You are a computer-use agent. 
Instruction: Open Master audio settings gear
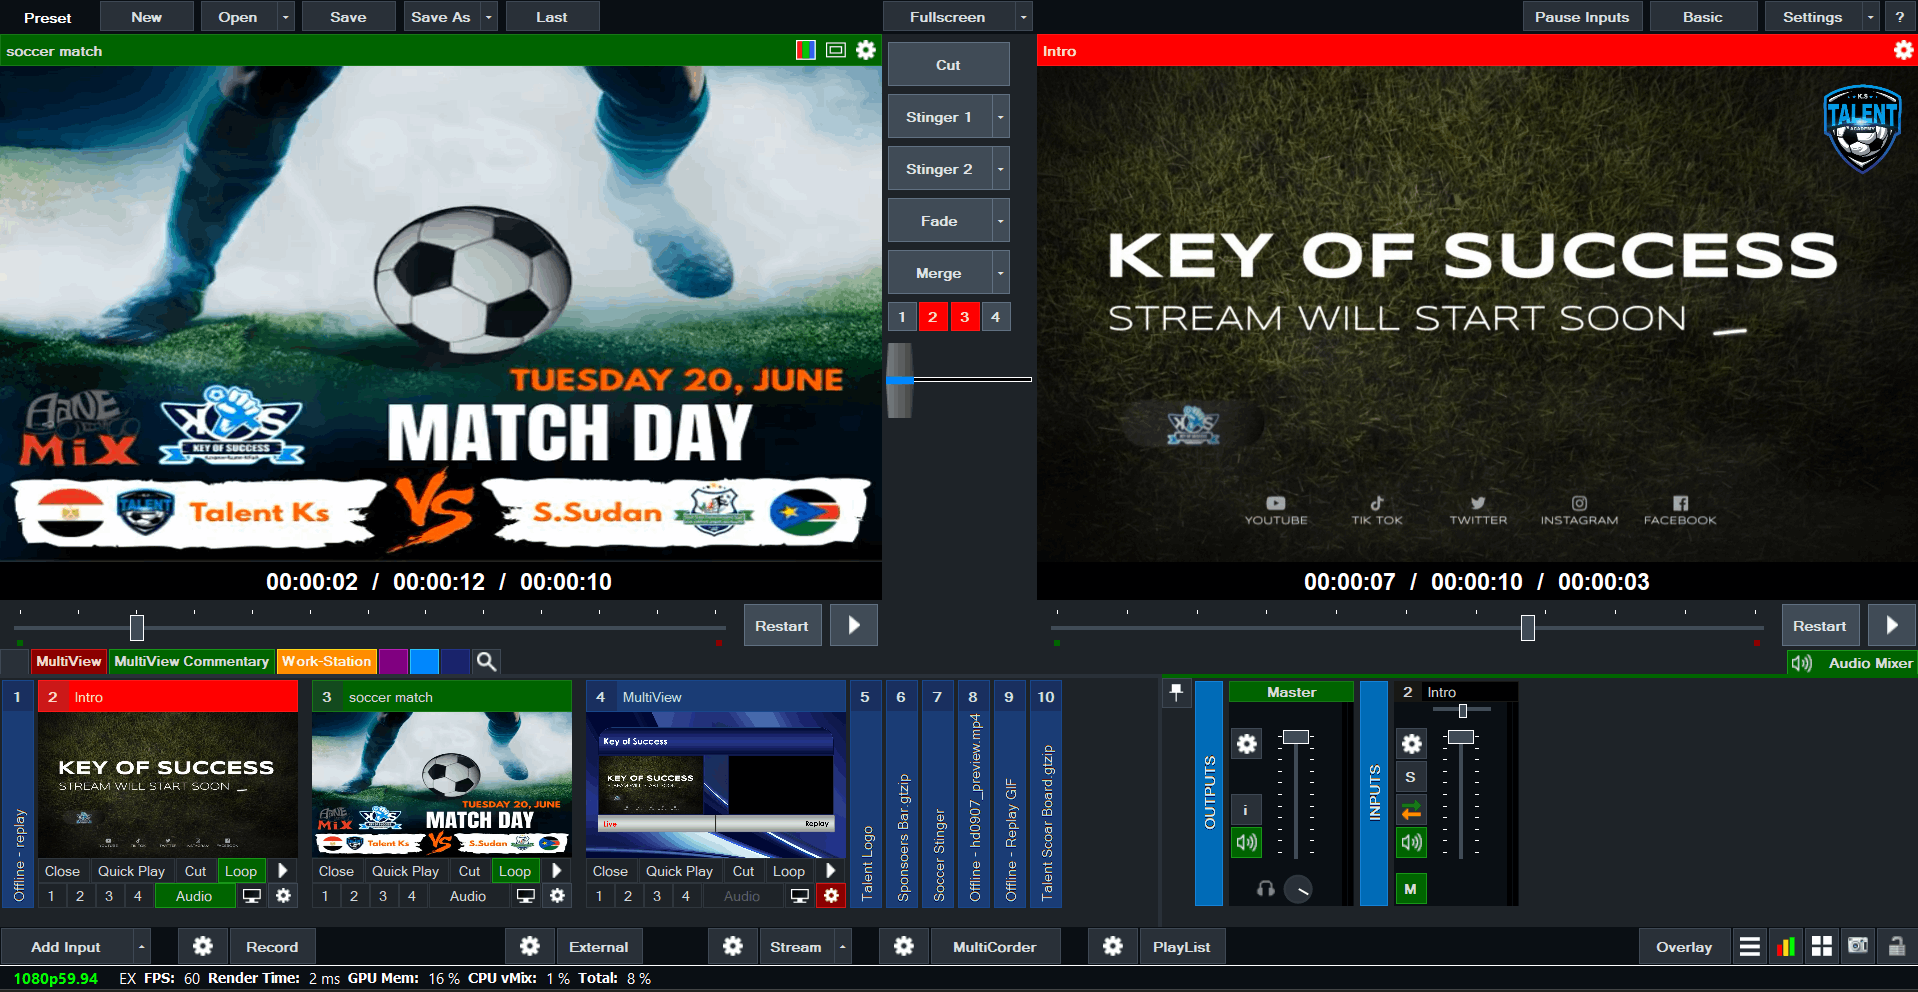(1246, 744)
